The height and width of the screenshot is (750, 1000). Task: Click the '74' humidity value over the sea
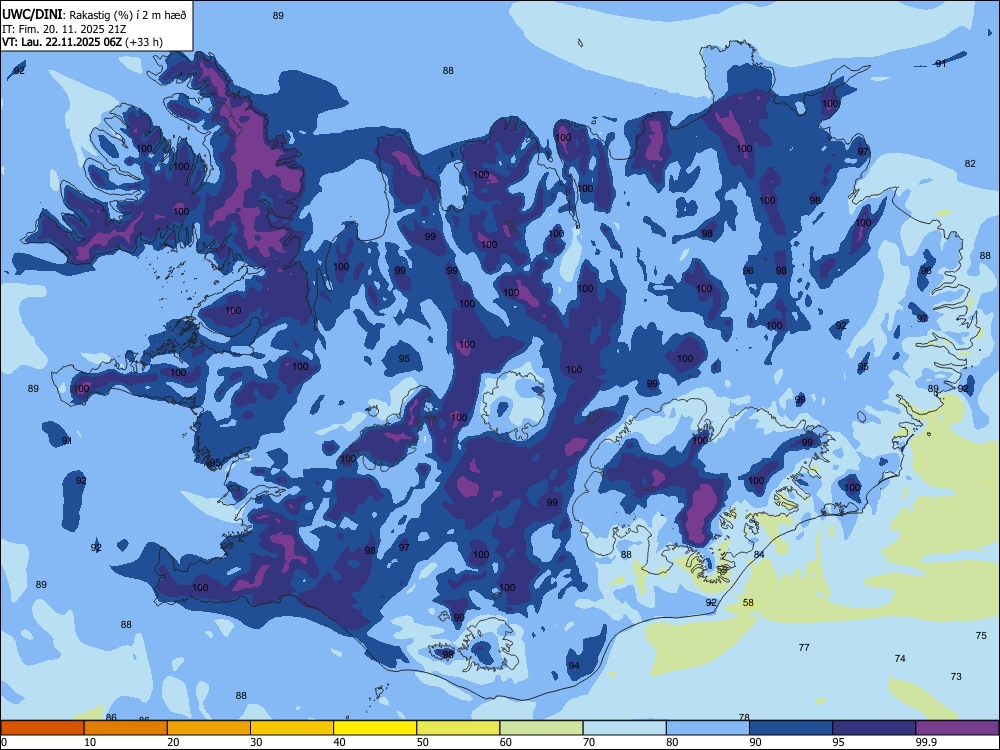pos(900,658)
